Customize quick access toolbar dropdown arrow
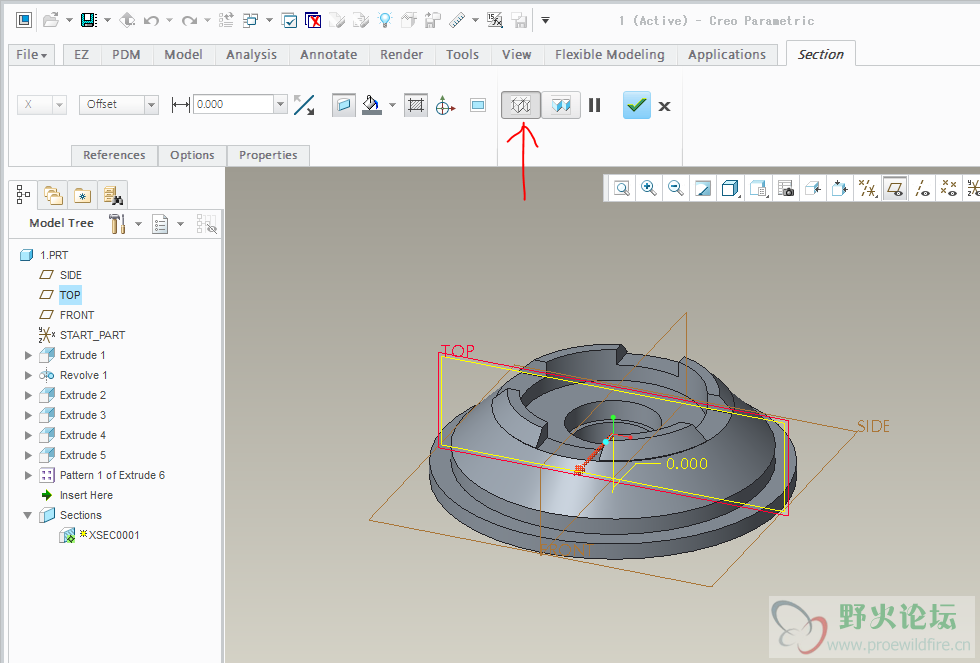The width and height of the screenshot is (980, 663). point(545,21)
